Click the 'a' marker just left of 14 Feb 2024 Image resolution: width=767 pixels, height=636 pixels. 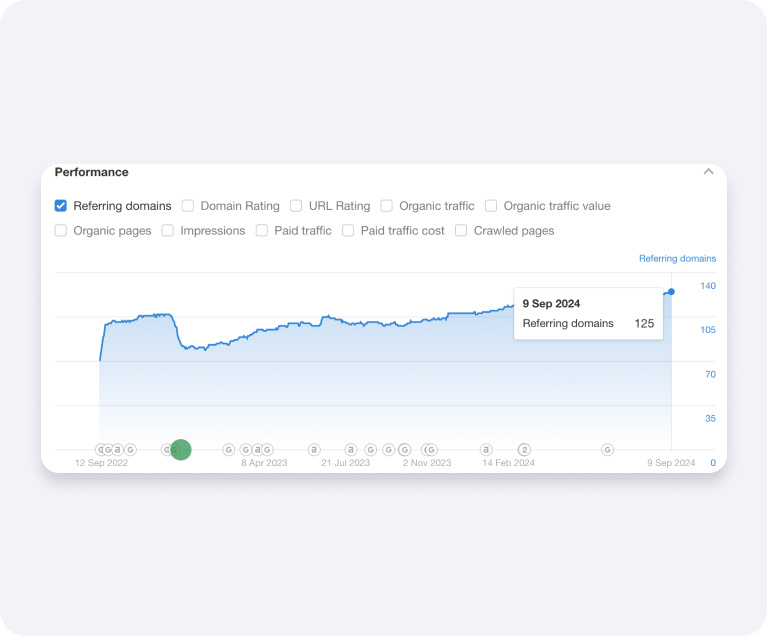(x=486, y=450)
